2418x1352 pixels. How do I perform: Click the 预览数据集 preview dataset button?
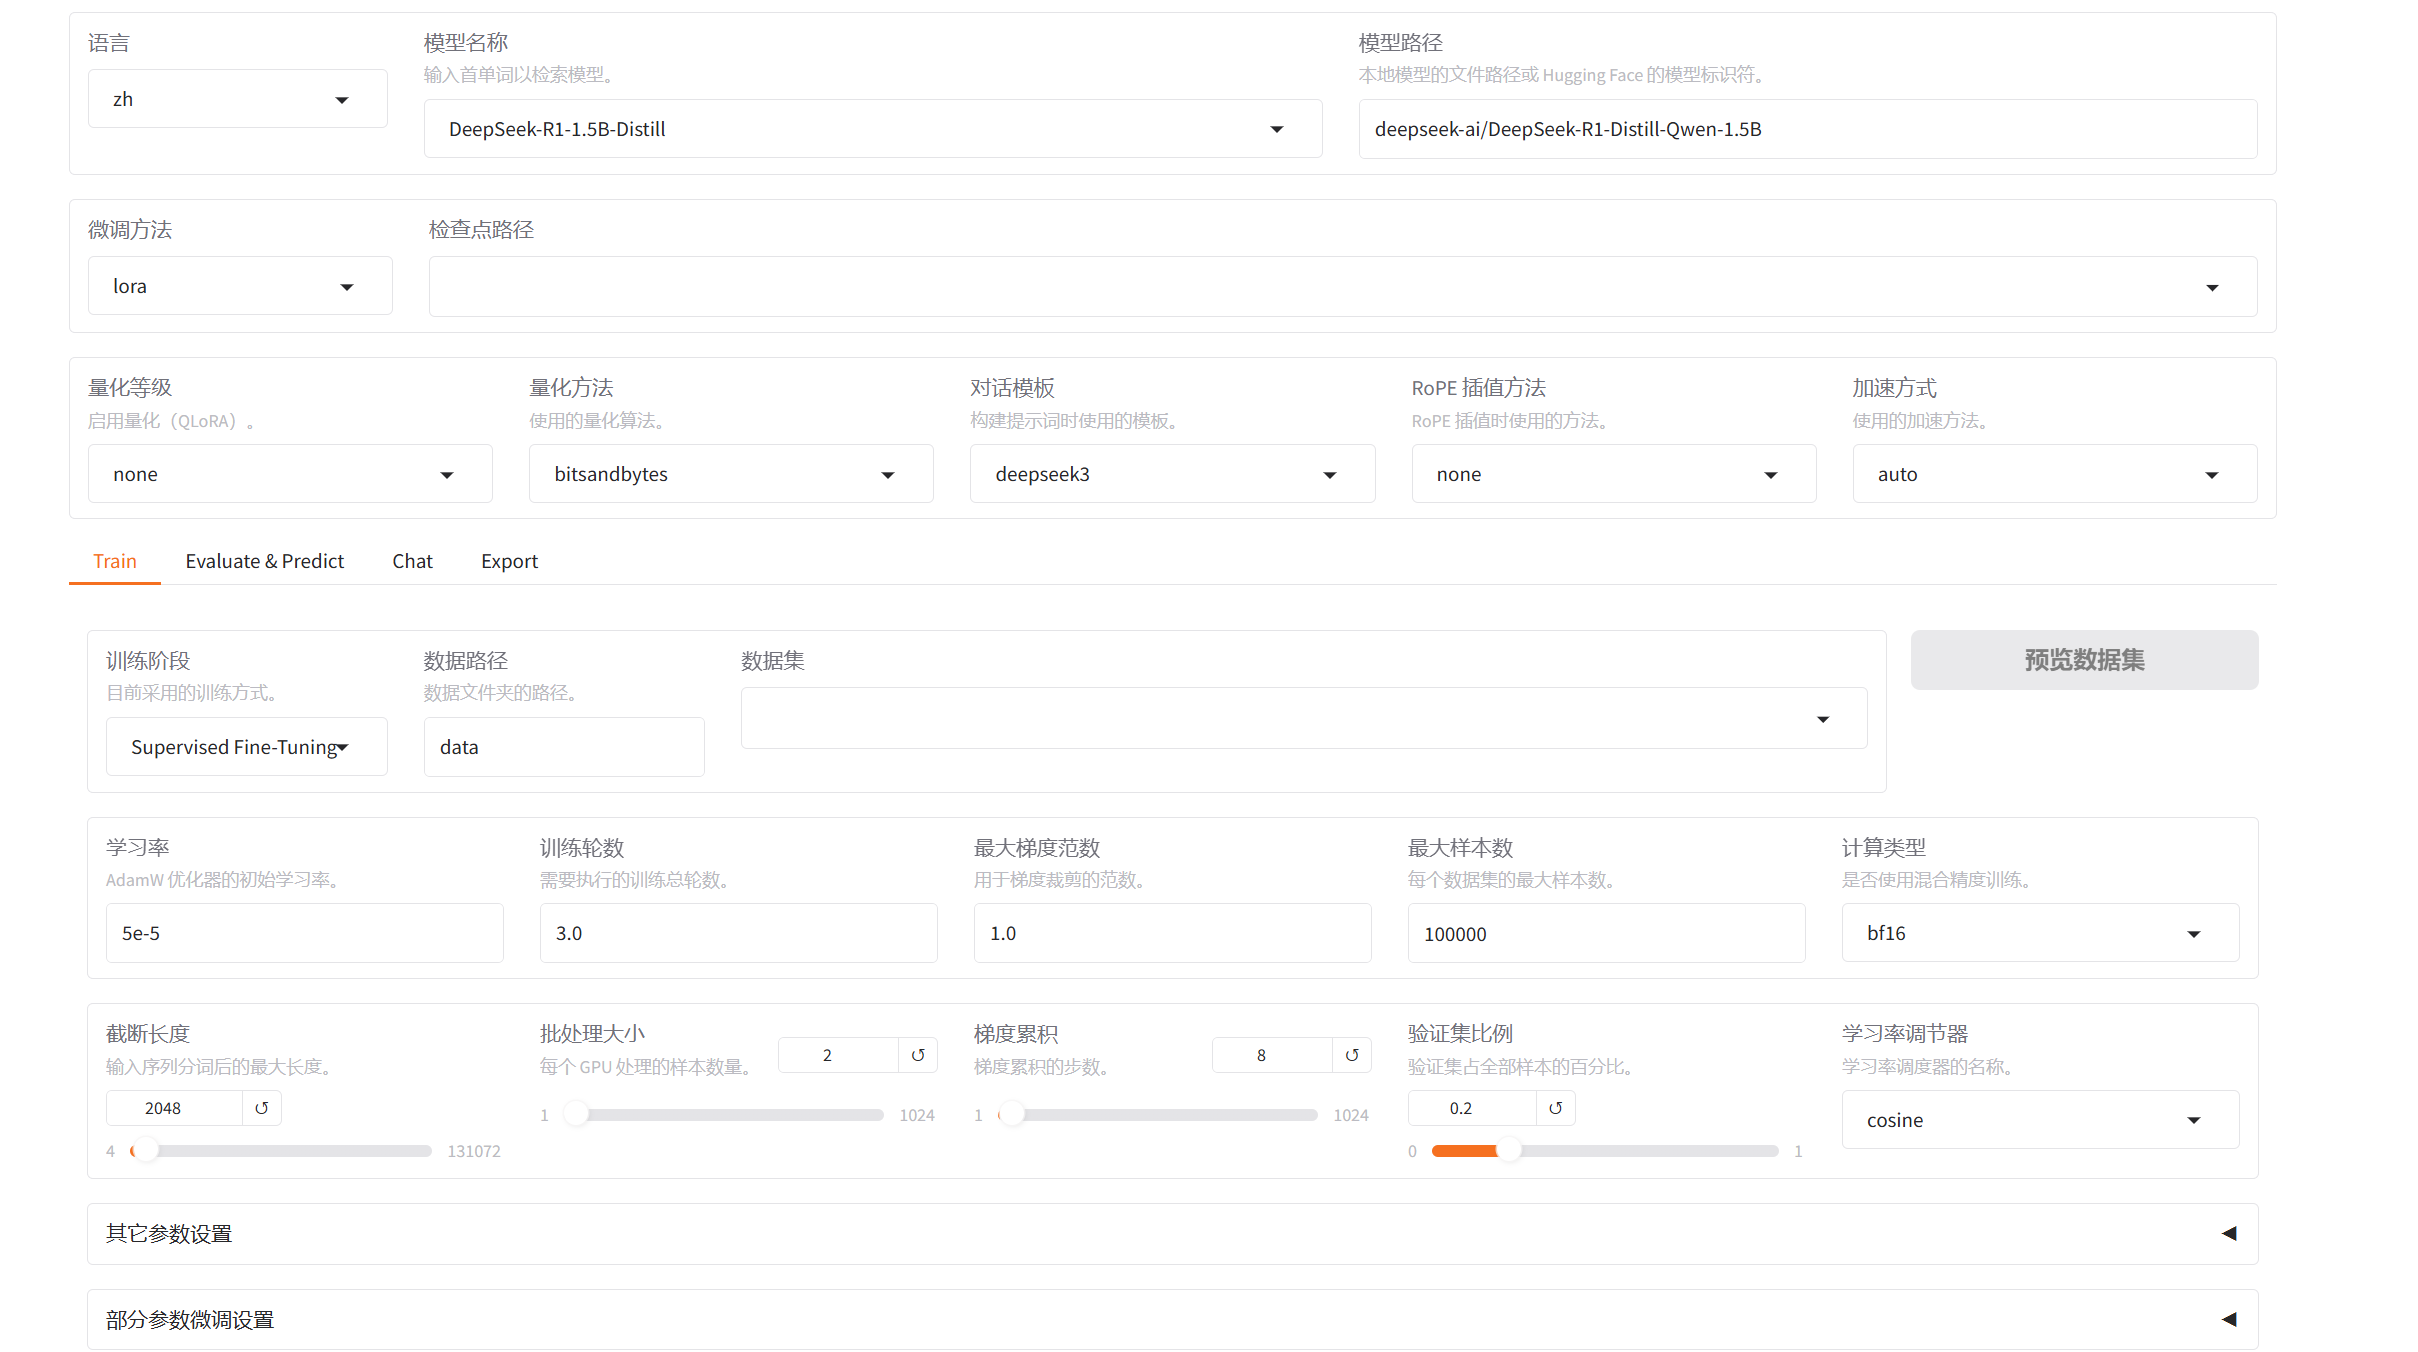coord(2083,660)
